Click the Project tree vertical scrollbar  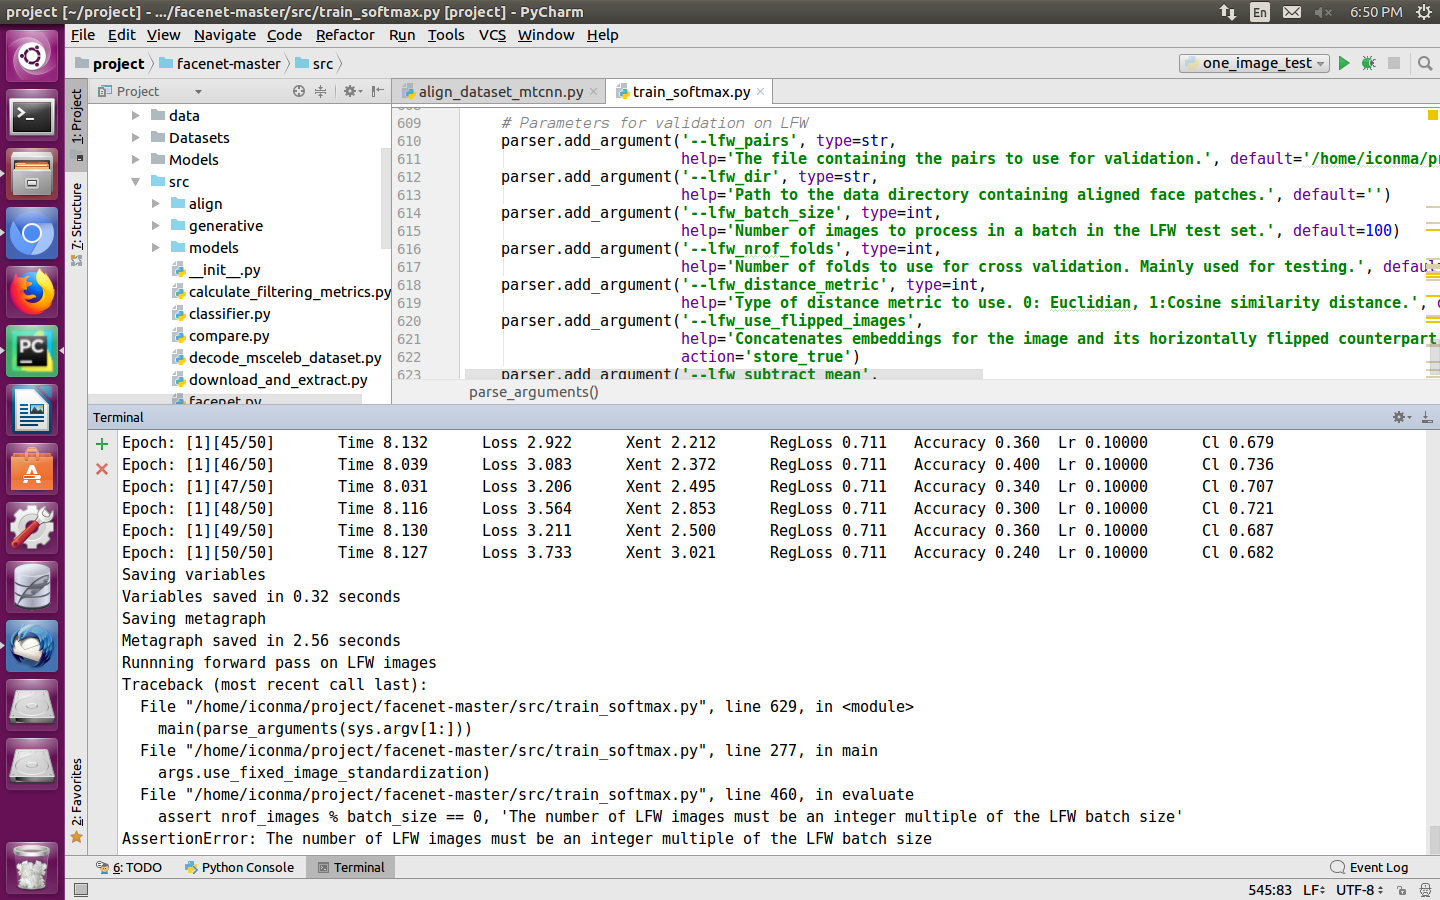pyautogui.click(x=386, y=198)
